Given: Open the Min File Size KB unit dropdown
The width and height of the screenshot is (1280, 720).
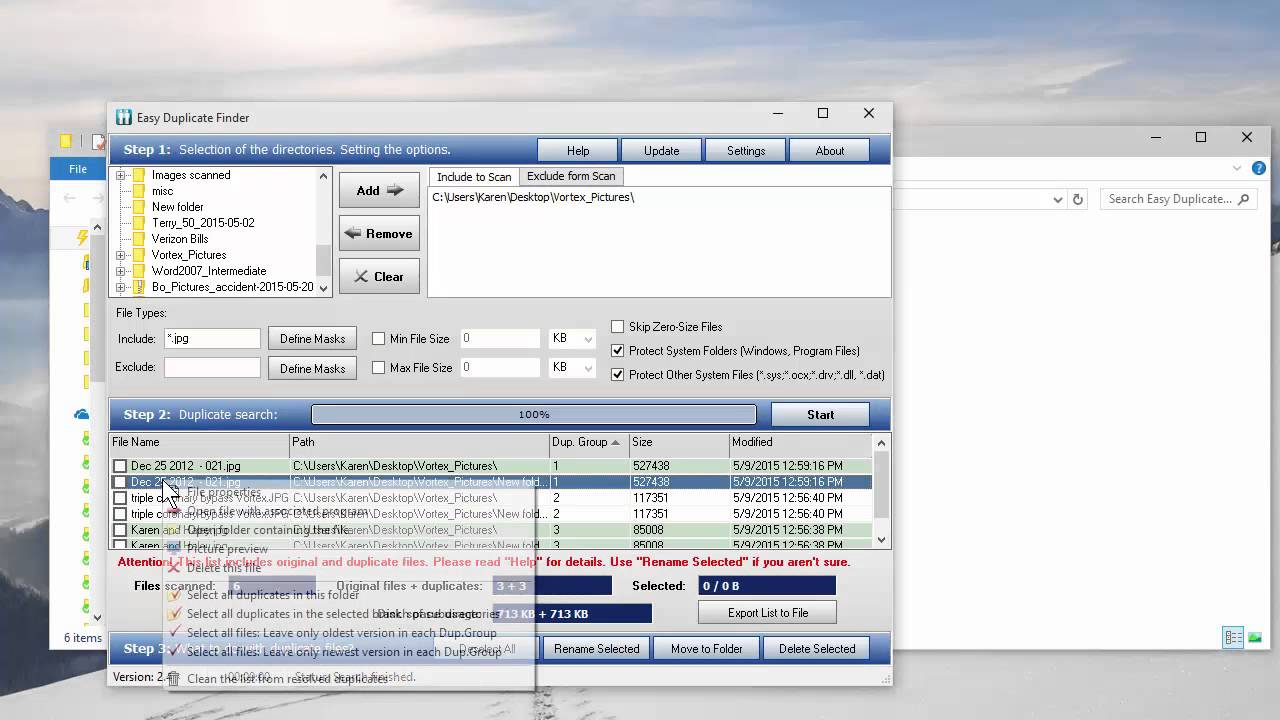Looking at the screenshot, I should (x=588, y=339).
